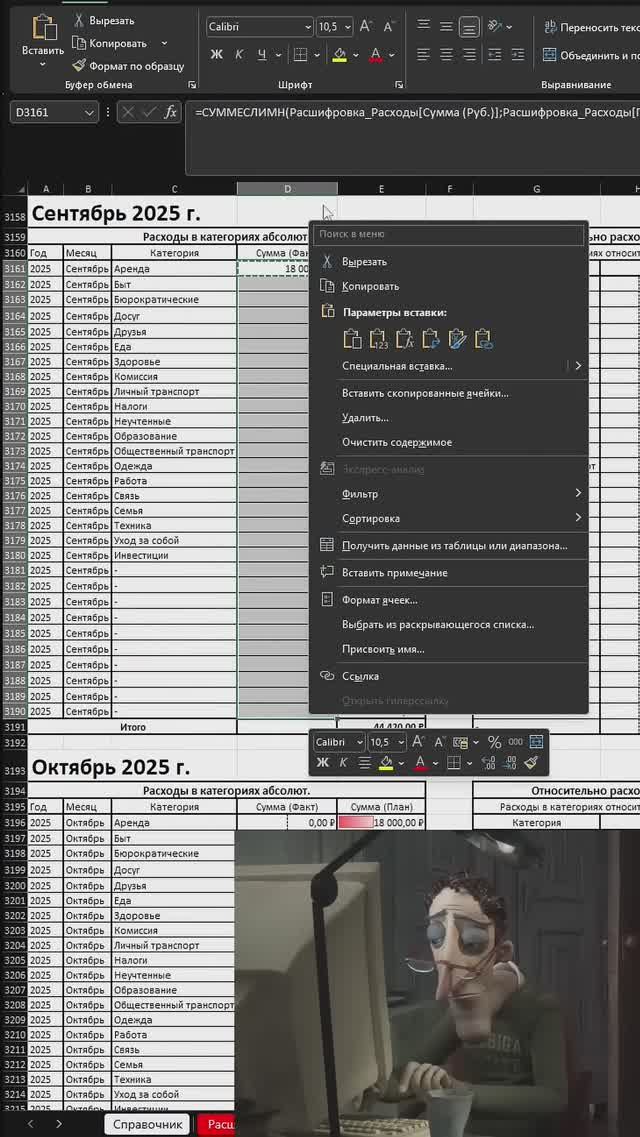Increase font size in the ribbon
The width and height of the screenshot is (640, 1137).
point(366,27)
